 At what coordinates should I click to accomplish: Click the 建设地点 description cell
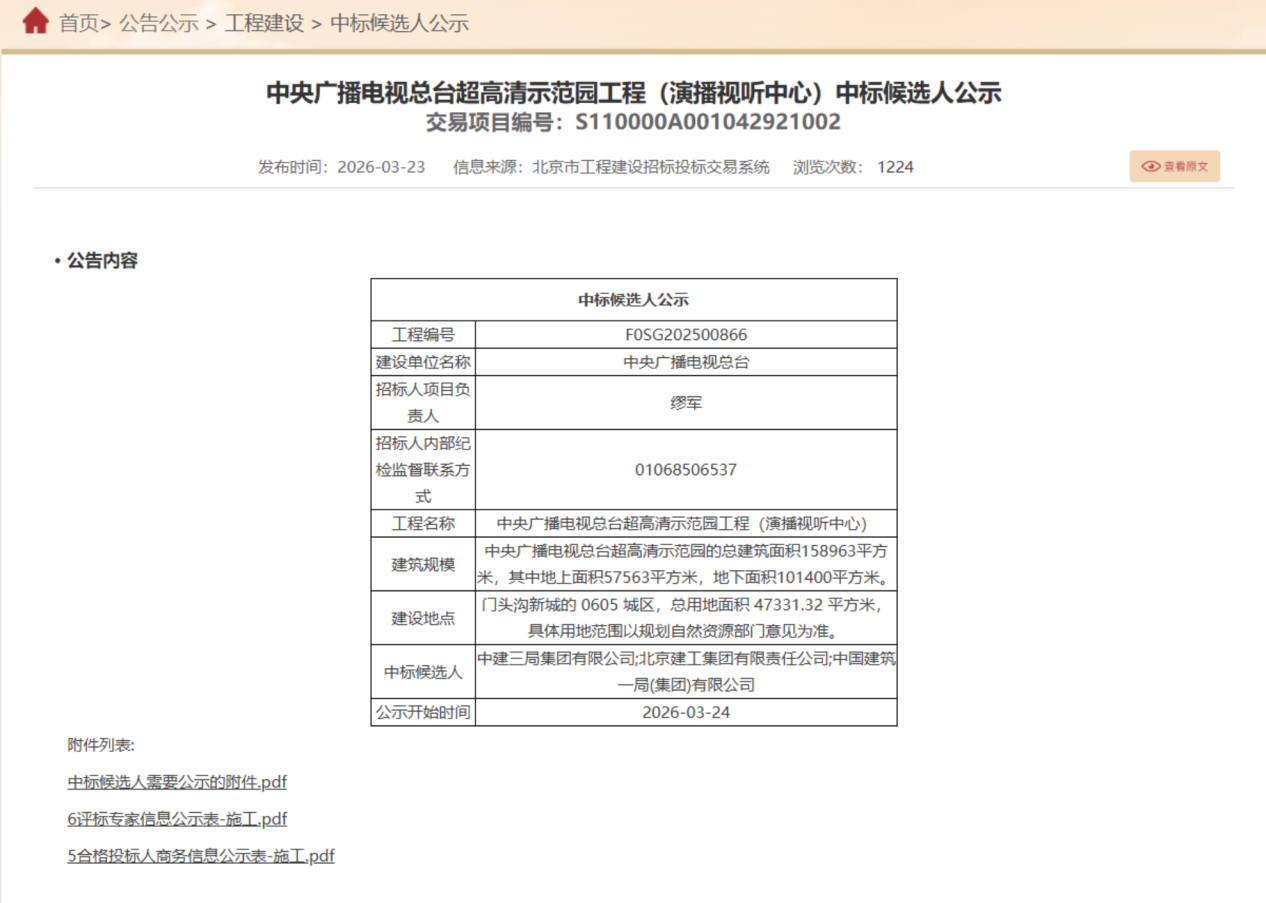click(686, 618)
